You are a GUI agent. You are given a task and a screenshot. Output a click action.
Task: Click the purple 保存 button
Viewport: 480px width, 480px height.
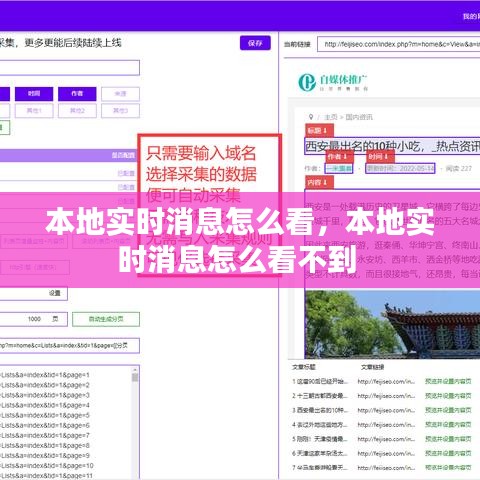tap(255, 43)
